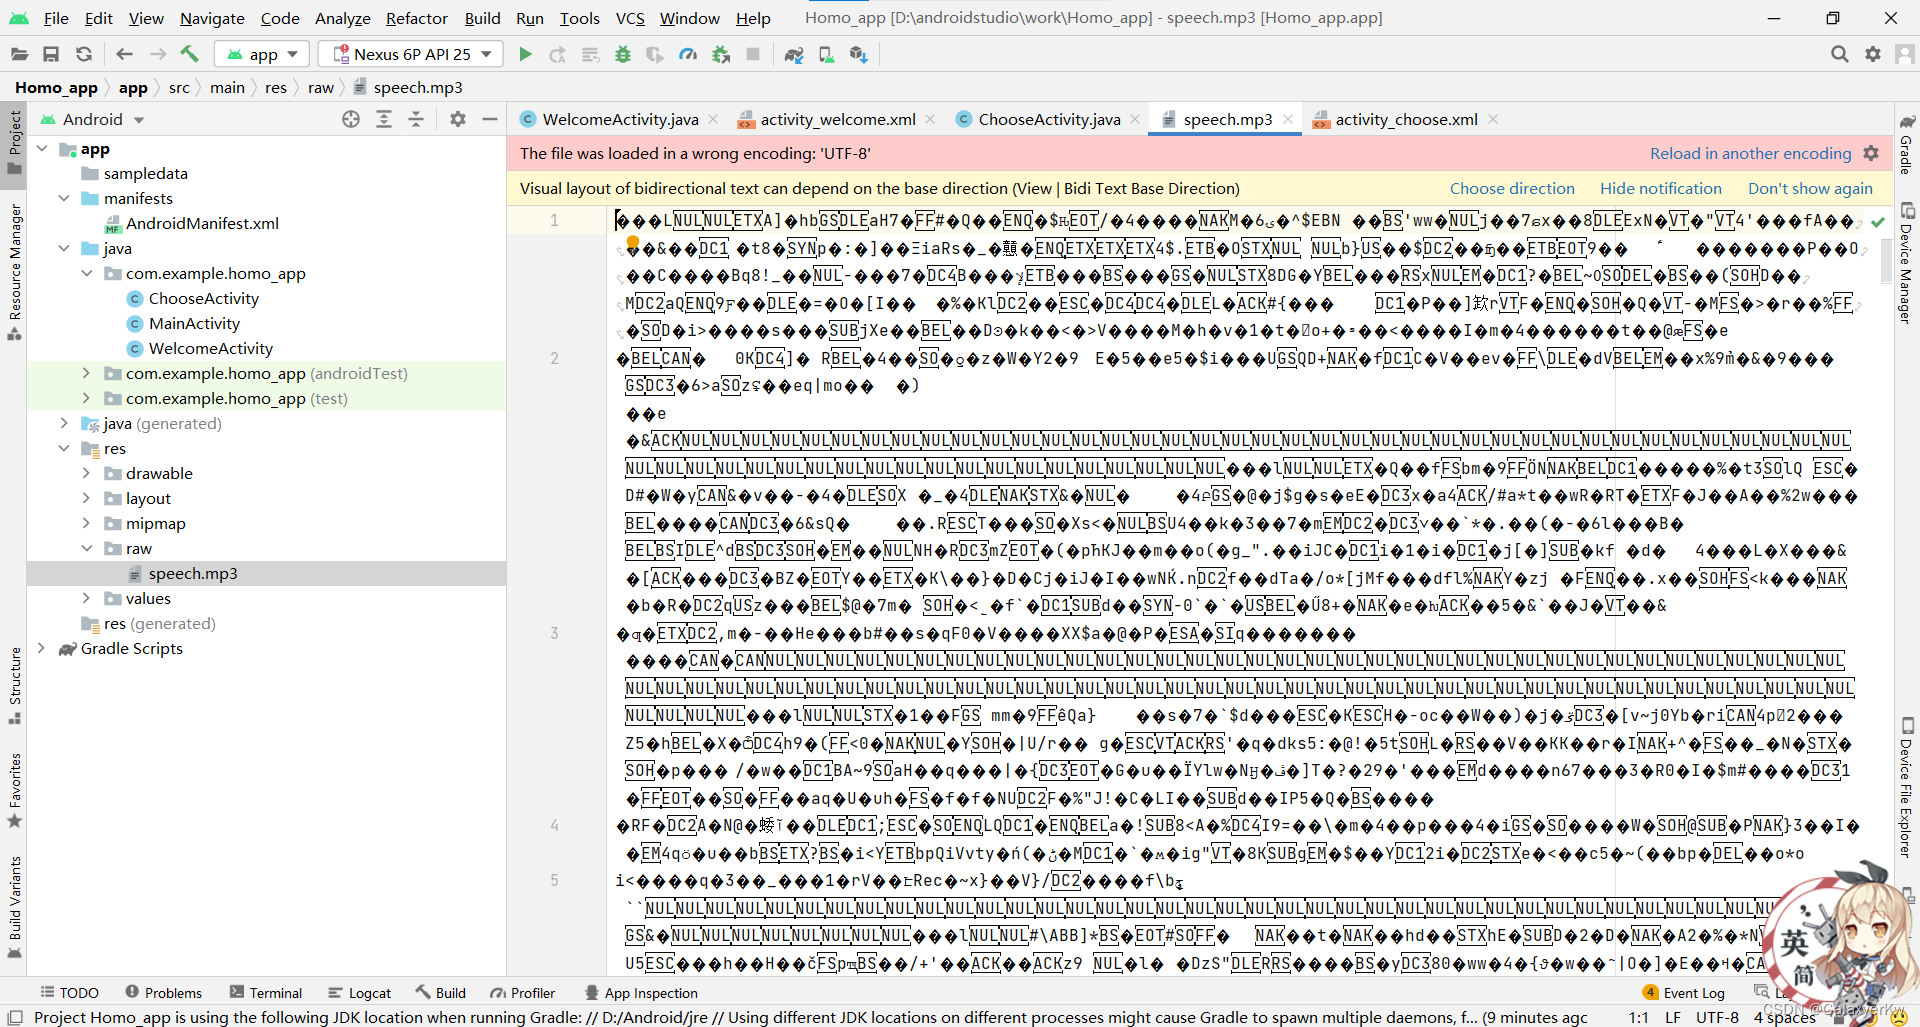The width and height of the screenshot is (1920, 1027).
Task: Click LF line separator in status bar
Action: pos(1672,1017)
